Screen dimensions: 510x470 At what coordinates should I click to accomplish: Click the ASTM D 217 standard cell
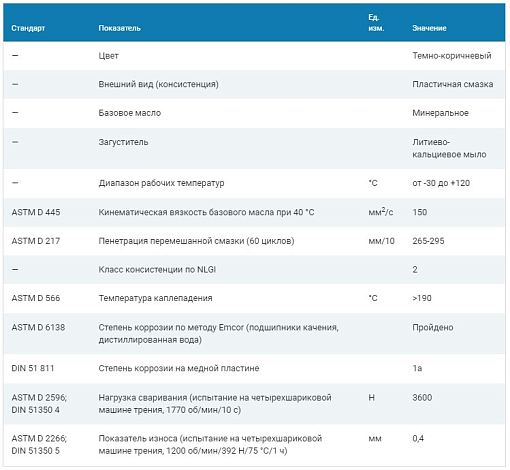click(x=36, y=241)
